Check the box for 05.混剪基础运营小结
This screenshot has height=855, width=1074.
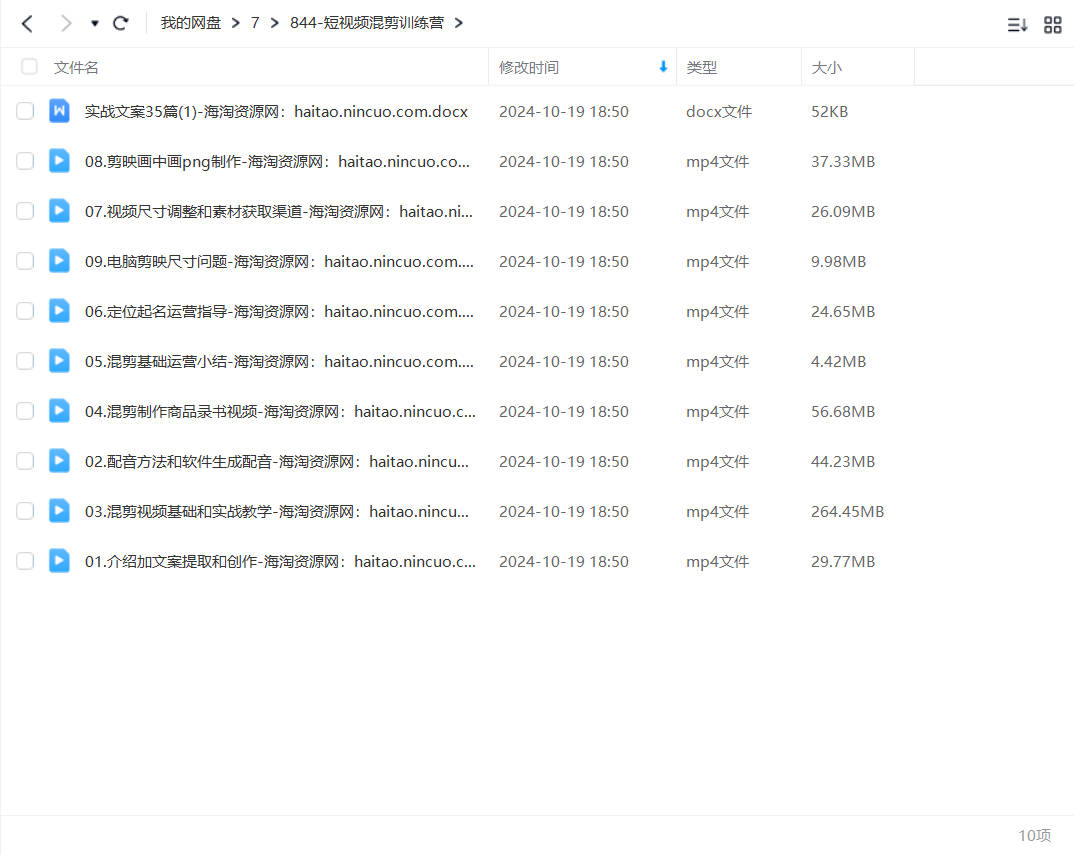[25, 361]
